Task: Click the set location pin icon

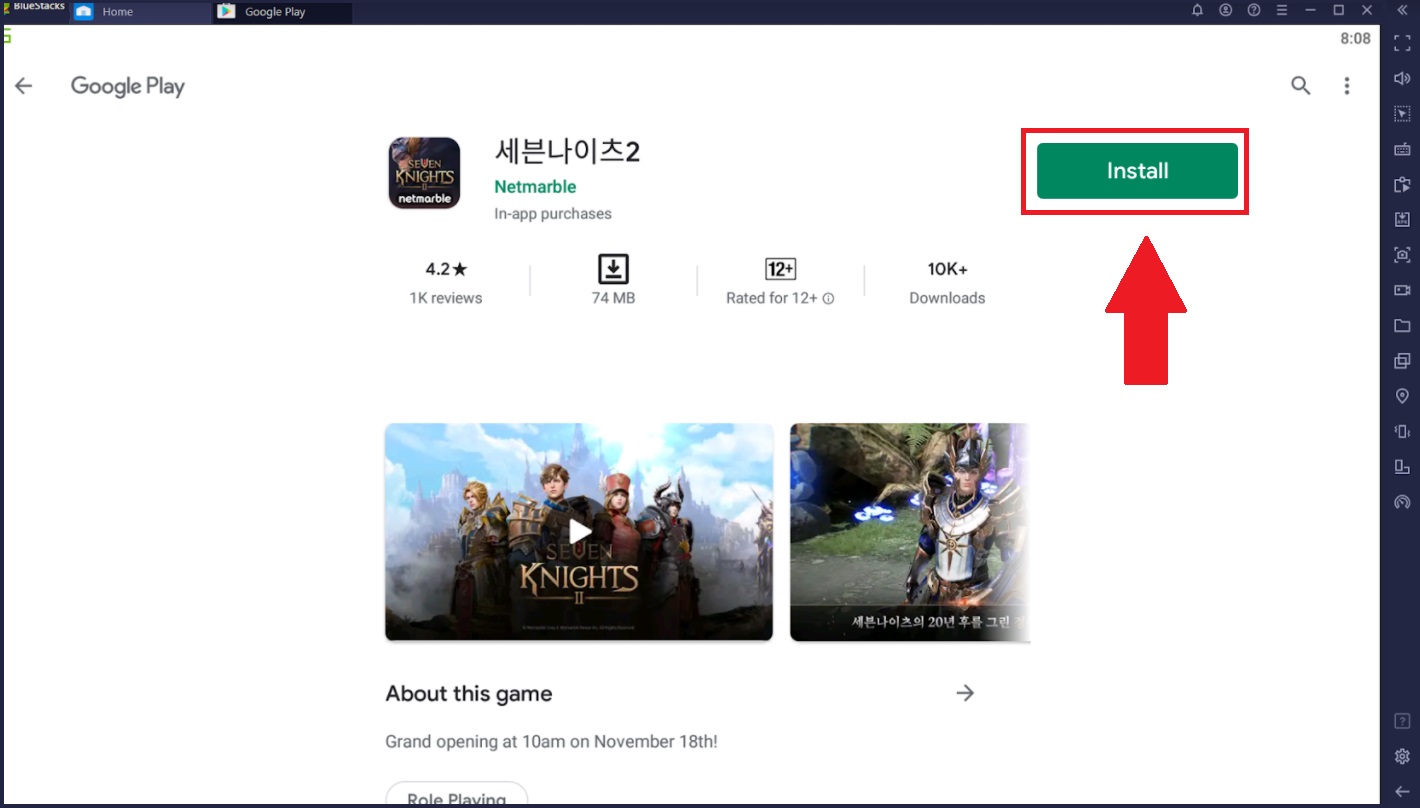Action: [1402, 396]
